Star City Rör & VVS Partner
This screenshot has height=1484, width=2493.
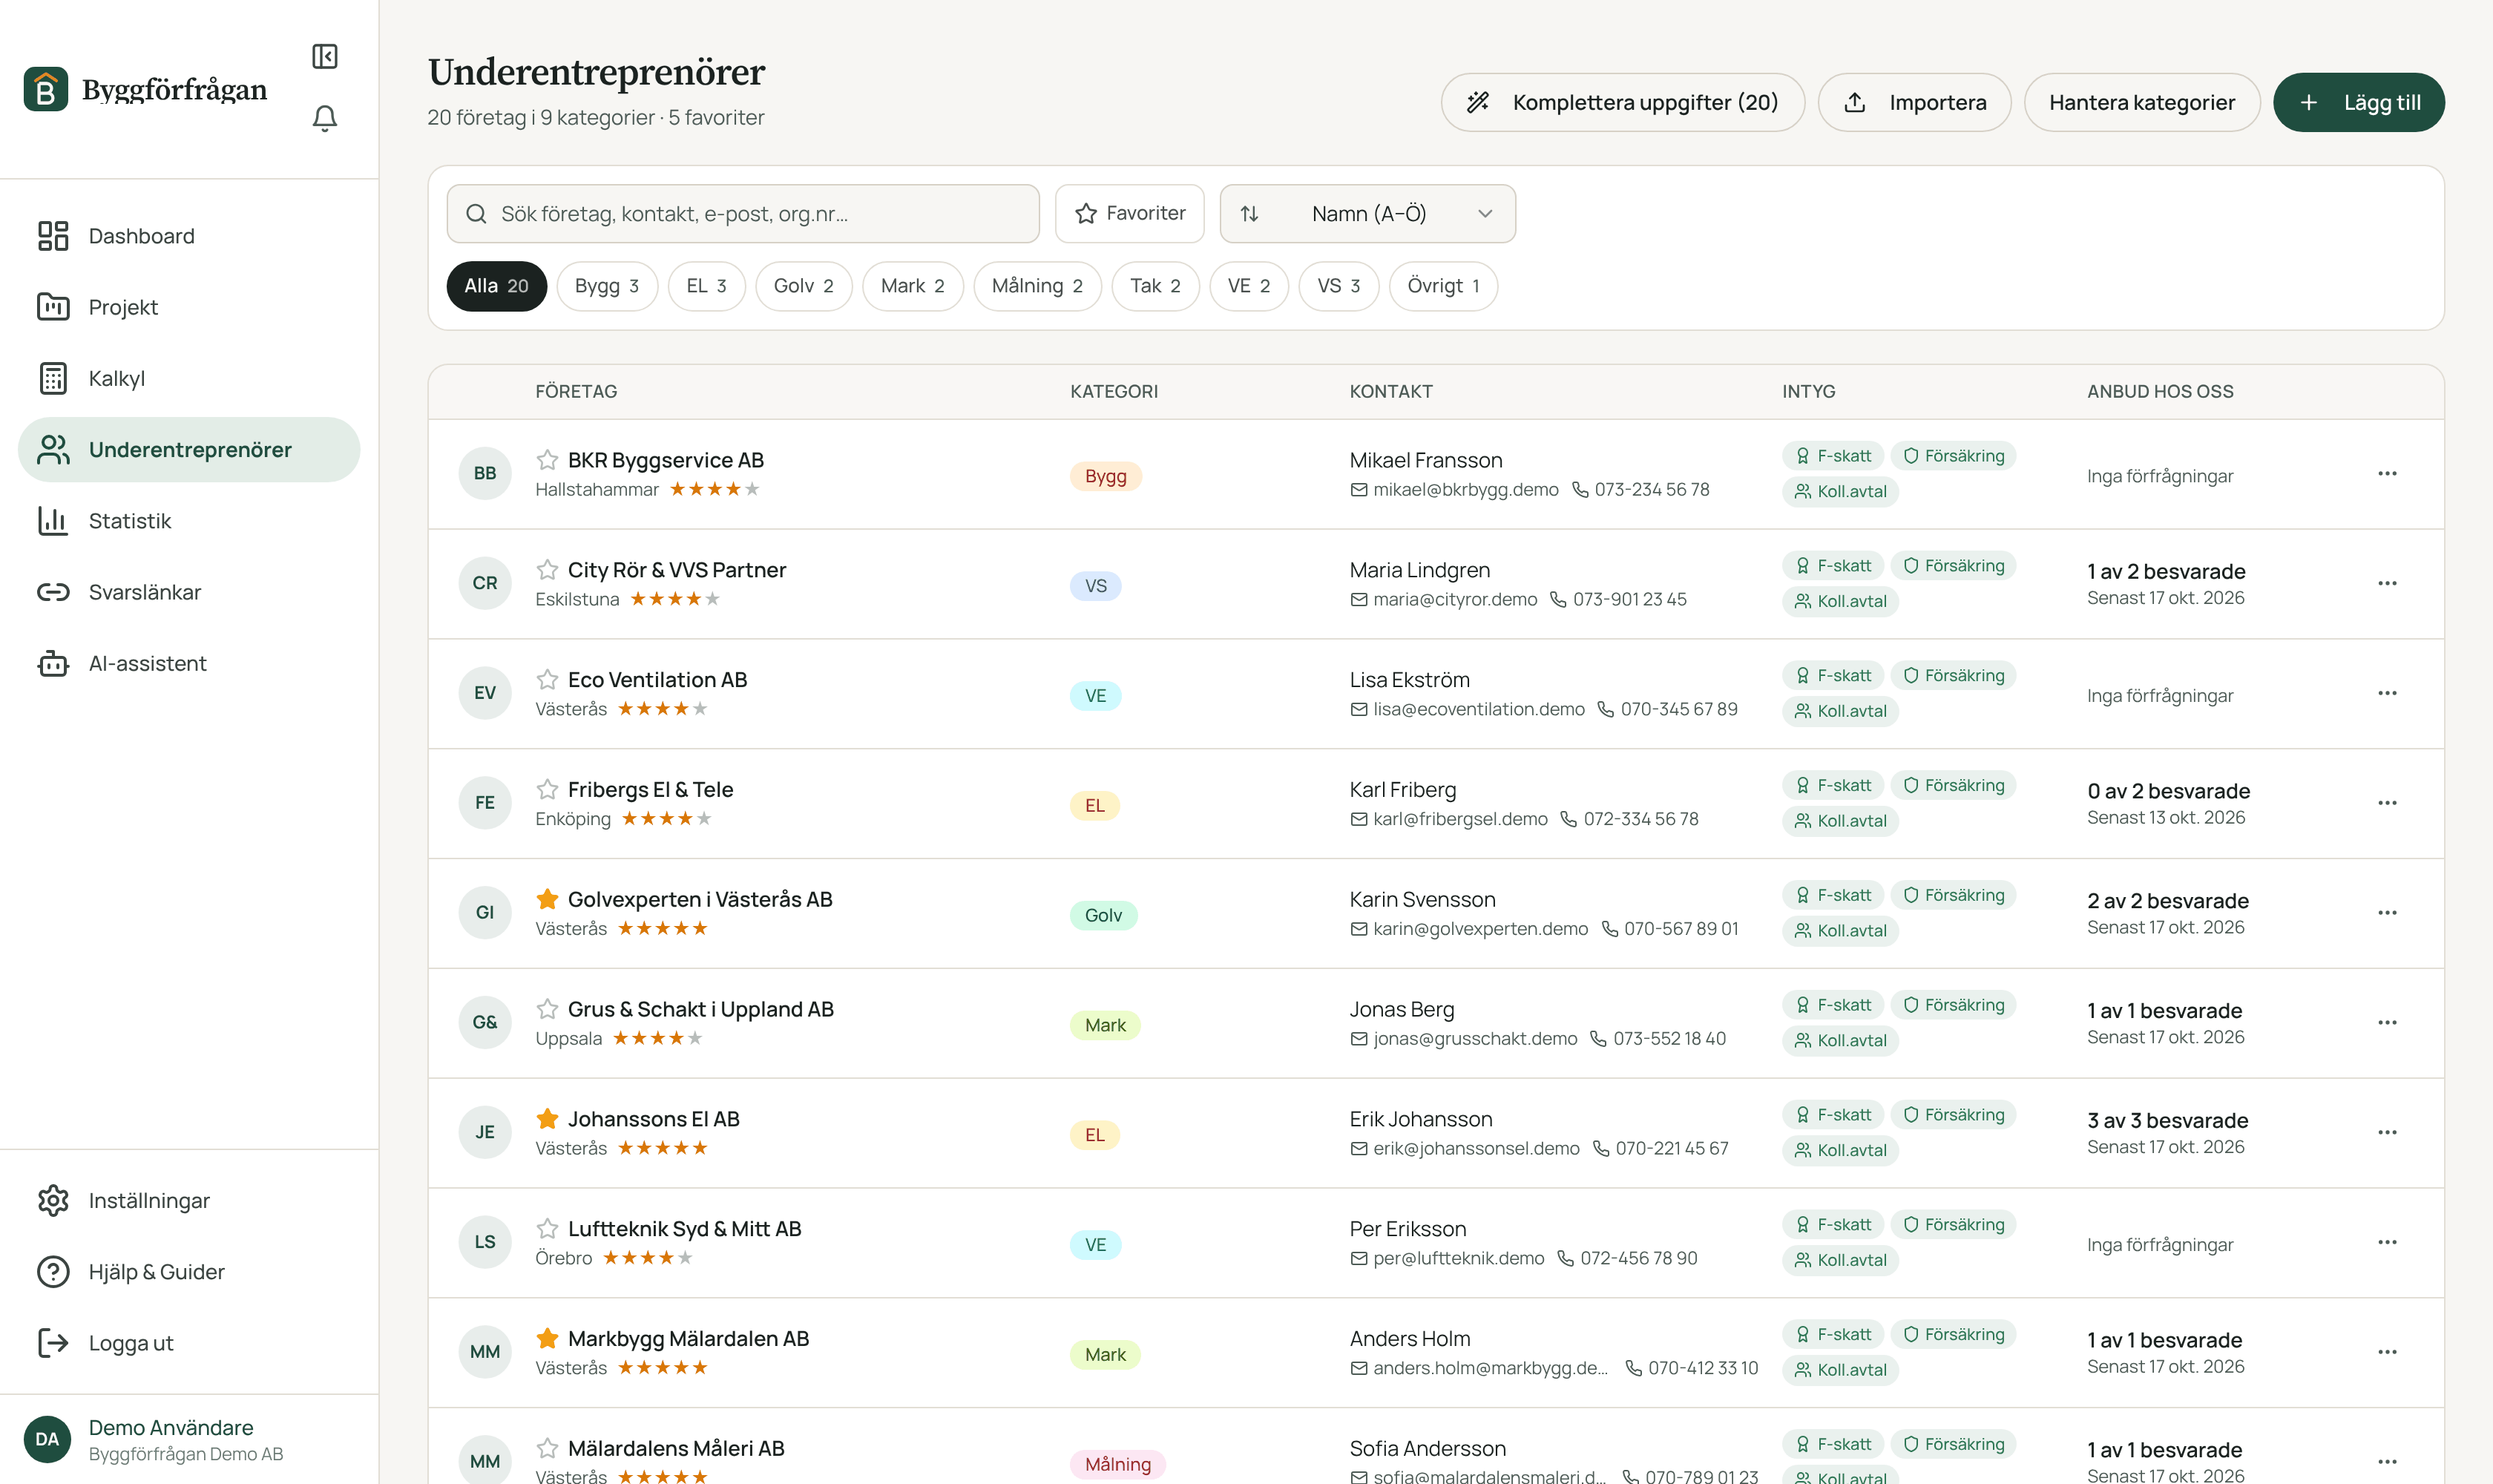coord(547,570)
